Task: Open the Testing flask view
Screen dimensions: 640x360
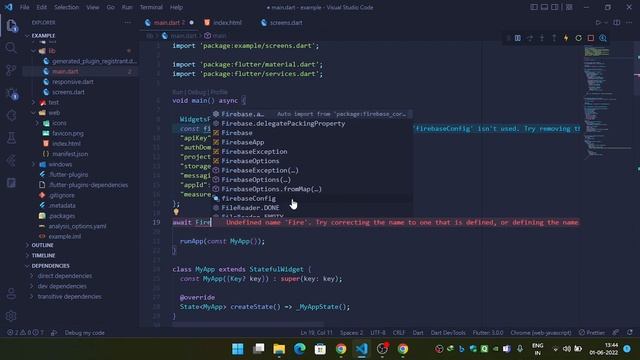Action: pyautogui.click(x=11, y=138)
